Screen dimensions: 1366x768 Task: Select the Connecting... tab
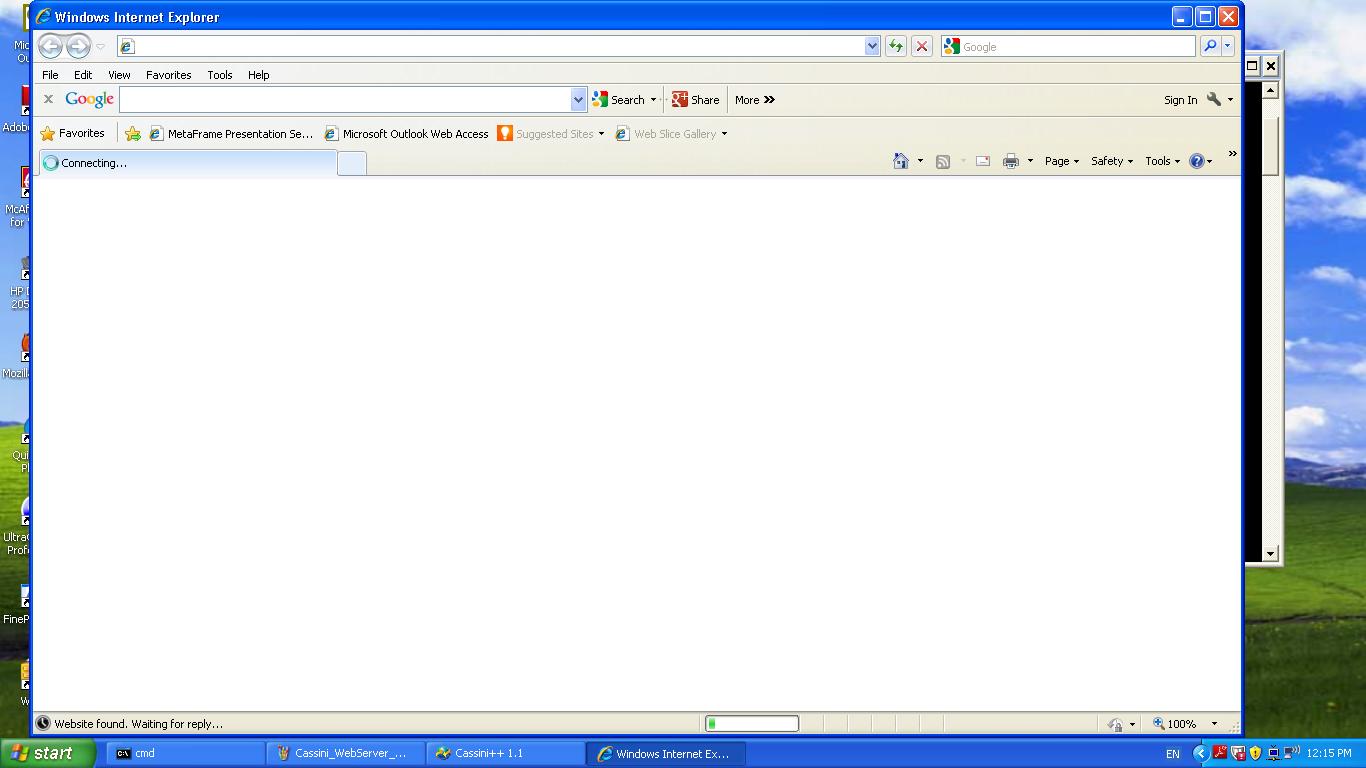coord(188,163)
